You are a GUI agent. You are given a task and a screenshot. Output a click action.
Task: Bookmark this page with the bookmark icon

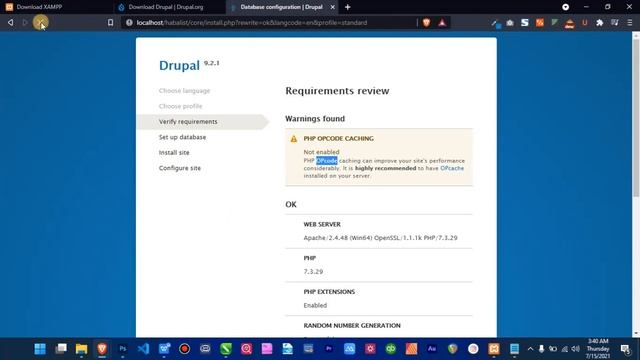click(110, 23)
